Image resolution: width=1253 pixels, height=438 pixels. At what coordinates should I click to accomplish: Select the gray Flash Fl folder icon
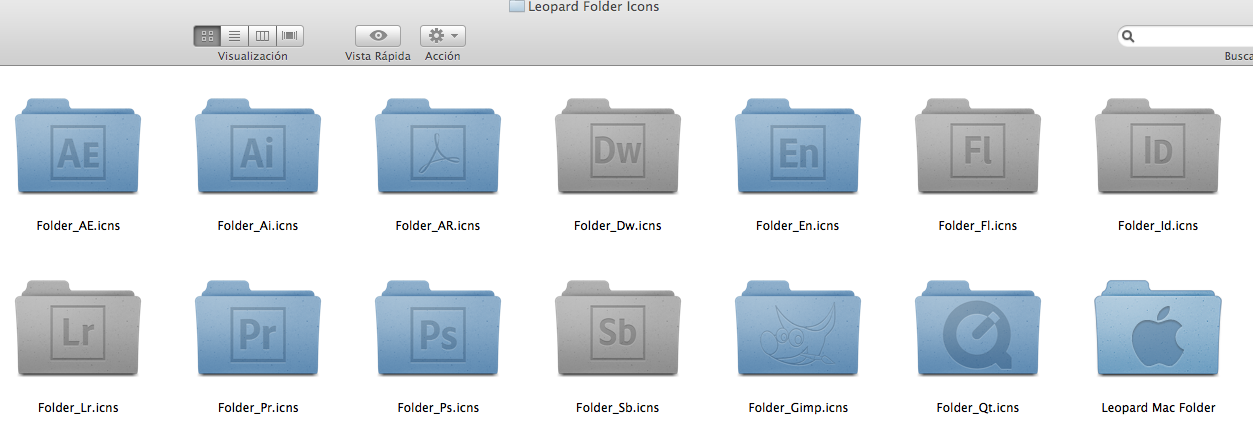[978, 146]
